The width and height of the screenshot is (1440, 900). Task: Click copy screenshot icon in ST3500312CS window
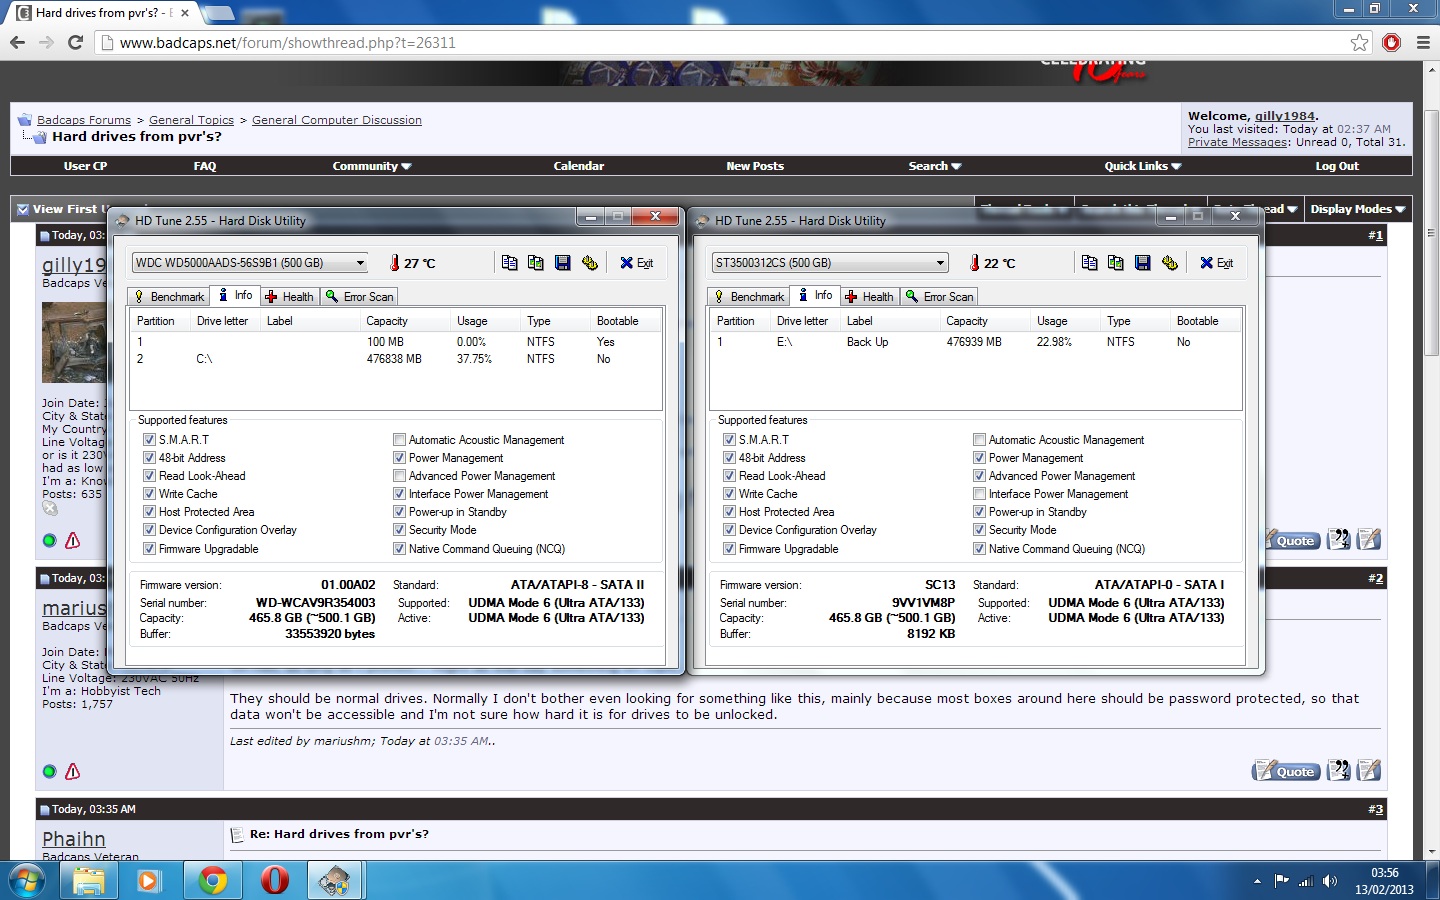click(x=1116, y=263)
